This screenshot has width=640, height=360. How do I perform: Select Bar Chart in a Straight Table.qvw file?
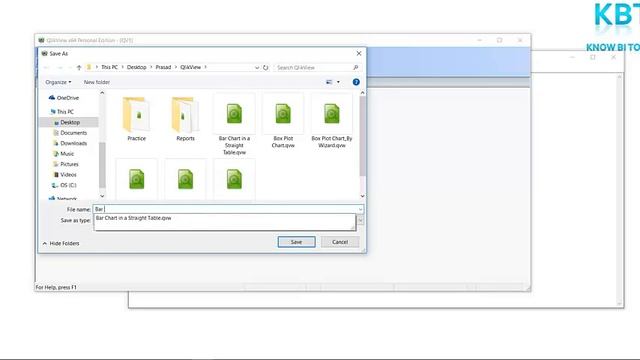click(234, 124)
